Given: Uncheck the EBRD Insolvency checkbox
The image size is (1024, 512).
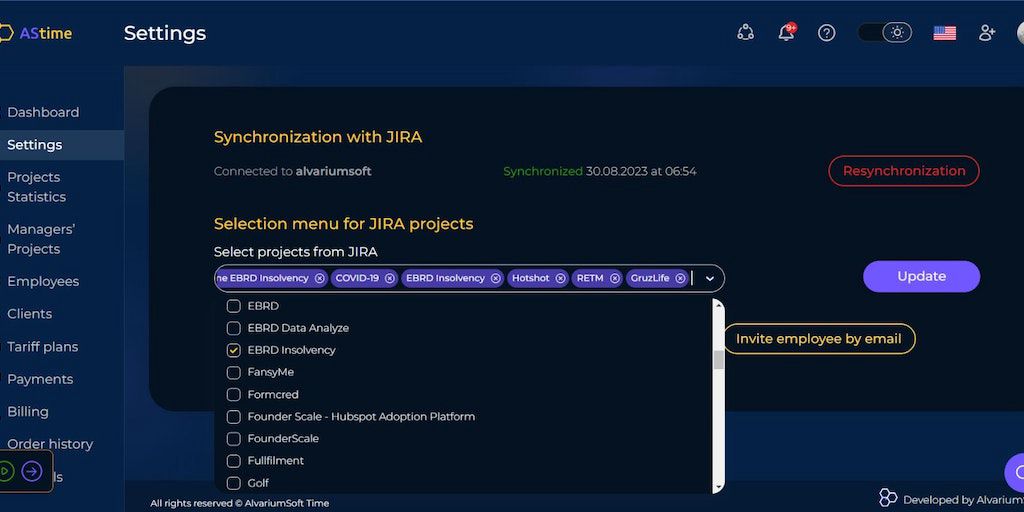Looking at the screenshot, I should [233, 350].
